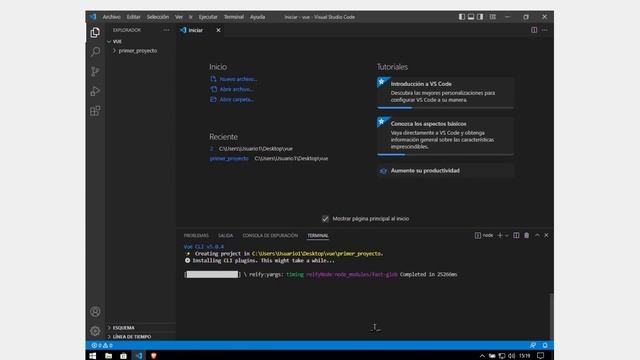640x360 pixels.
Task: Open the Extensions view icon
Action: [95, 111]
